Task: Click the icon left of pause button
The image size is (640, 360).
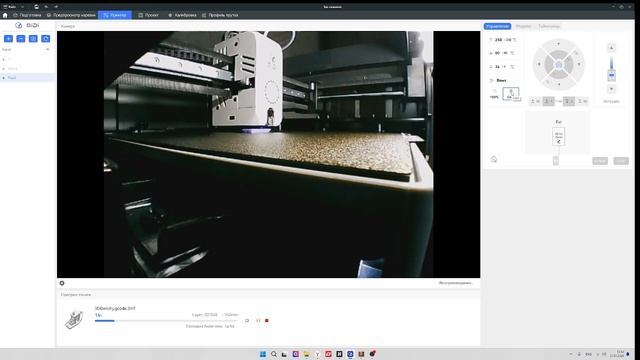Action: 247,321
